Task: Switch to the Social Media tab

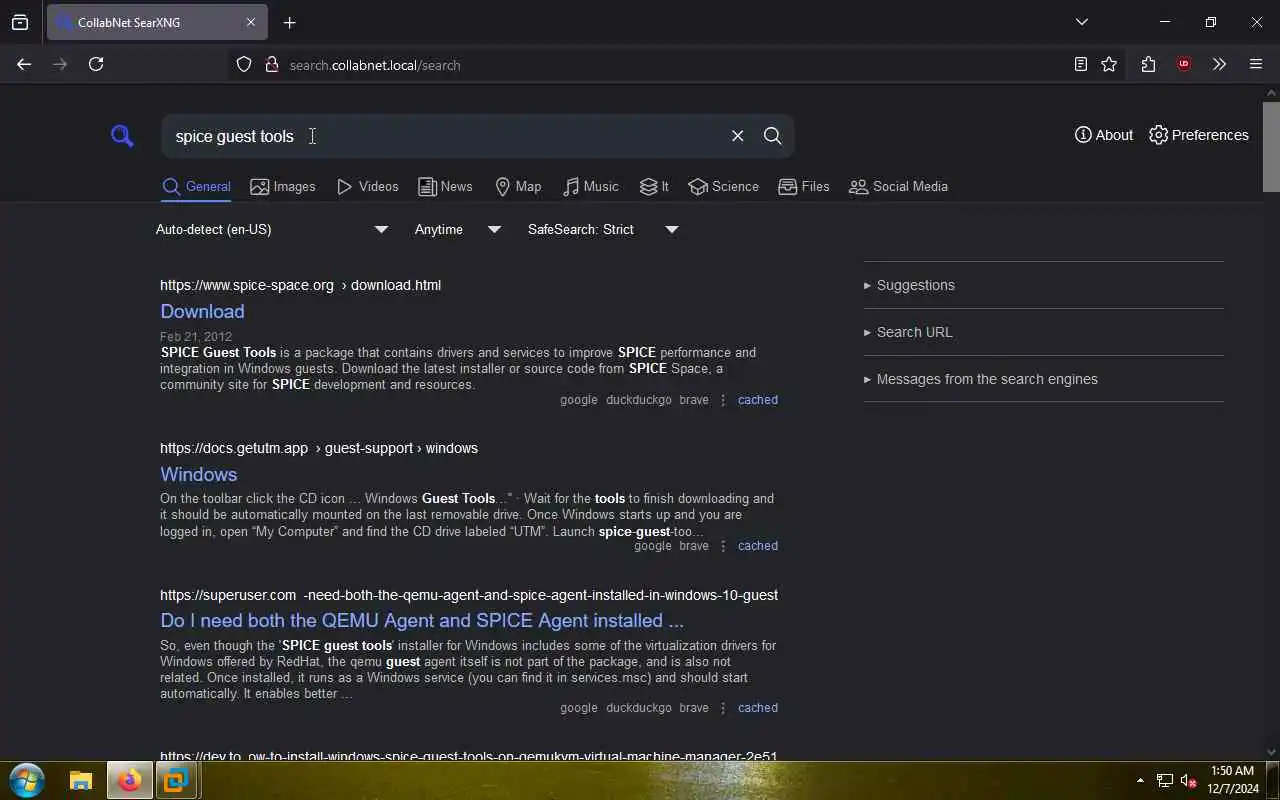Action: (898, 186)
